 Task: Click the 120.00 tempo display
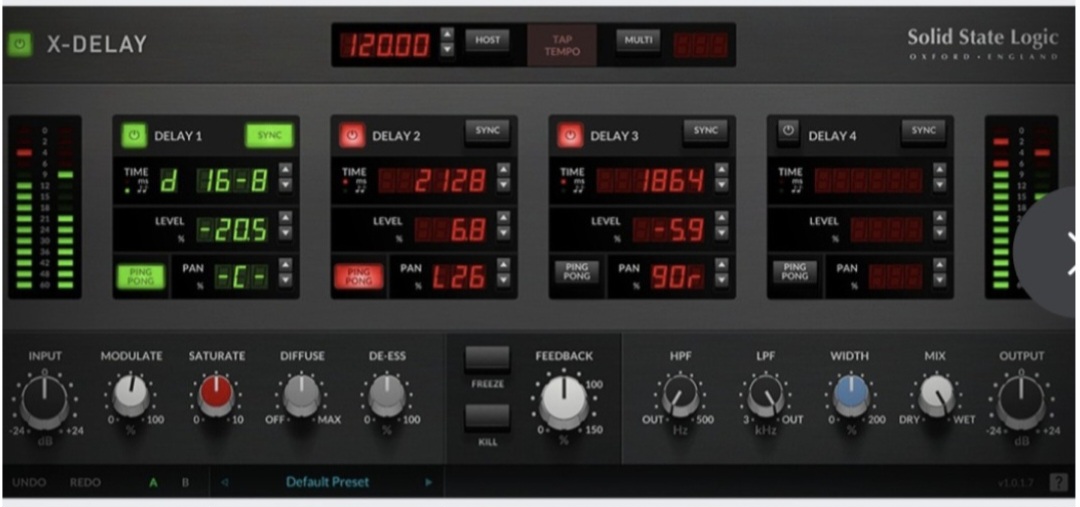pos(388,45)
